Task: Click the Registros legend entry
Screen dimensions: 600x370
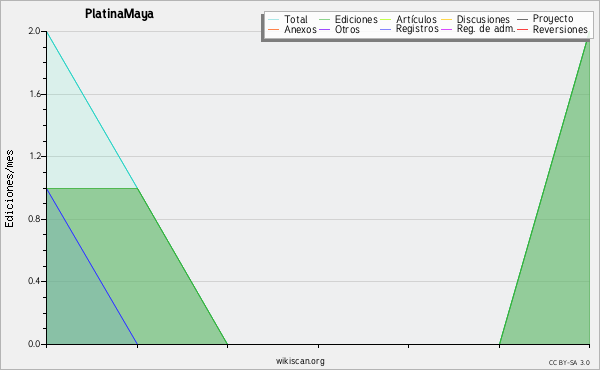Action: pos(409,29)
